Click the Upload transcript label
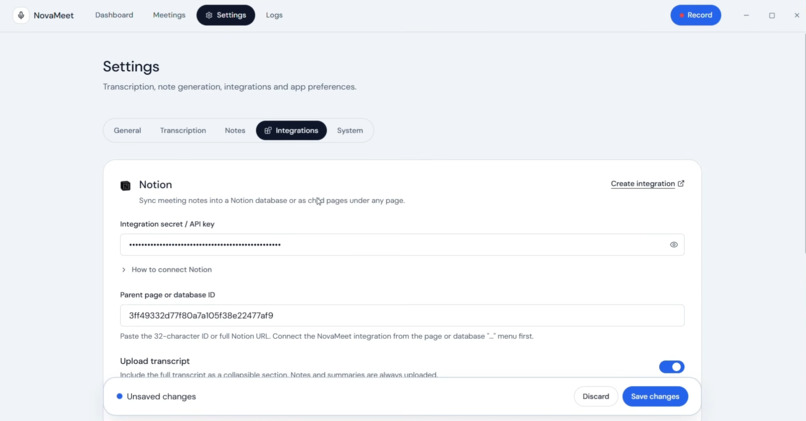Image resolution: width=806 pixels, height=421 pixels. (x=155, y=361)
